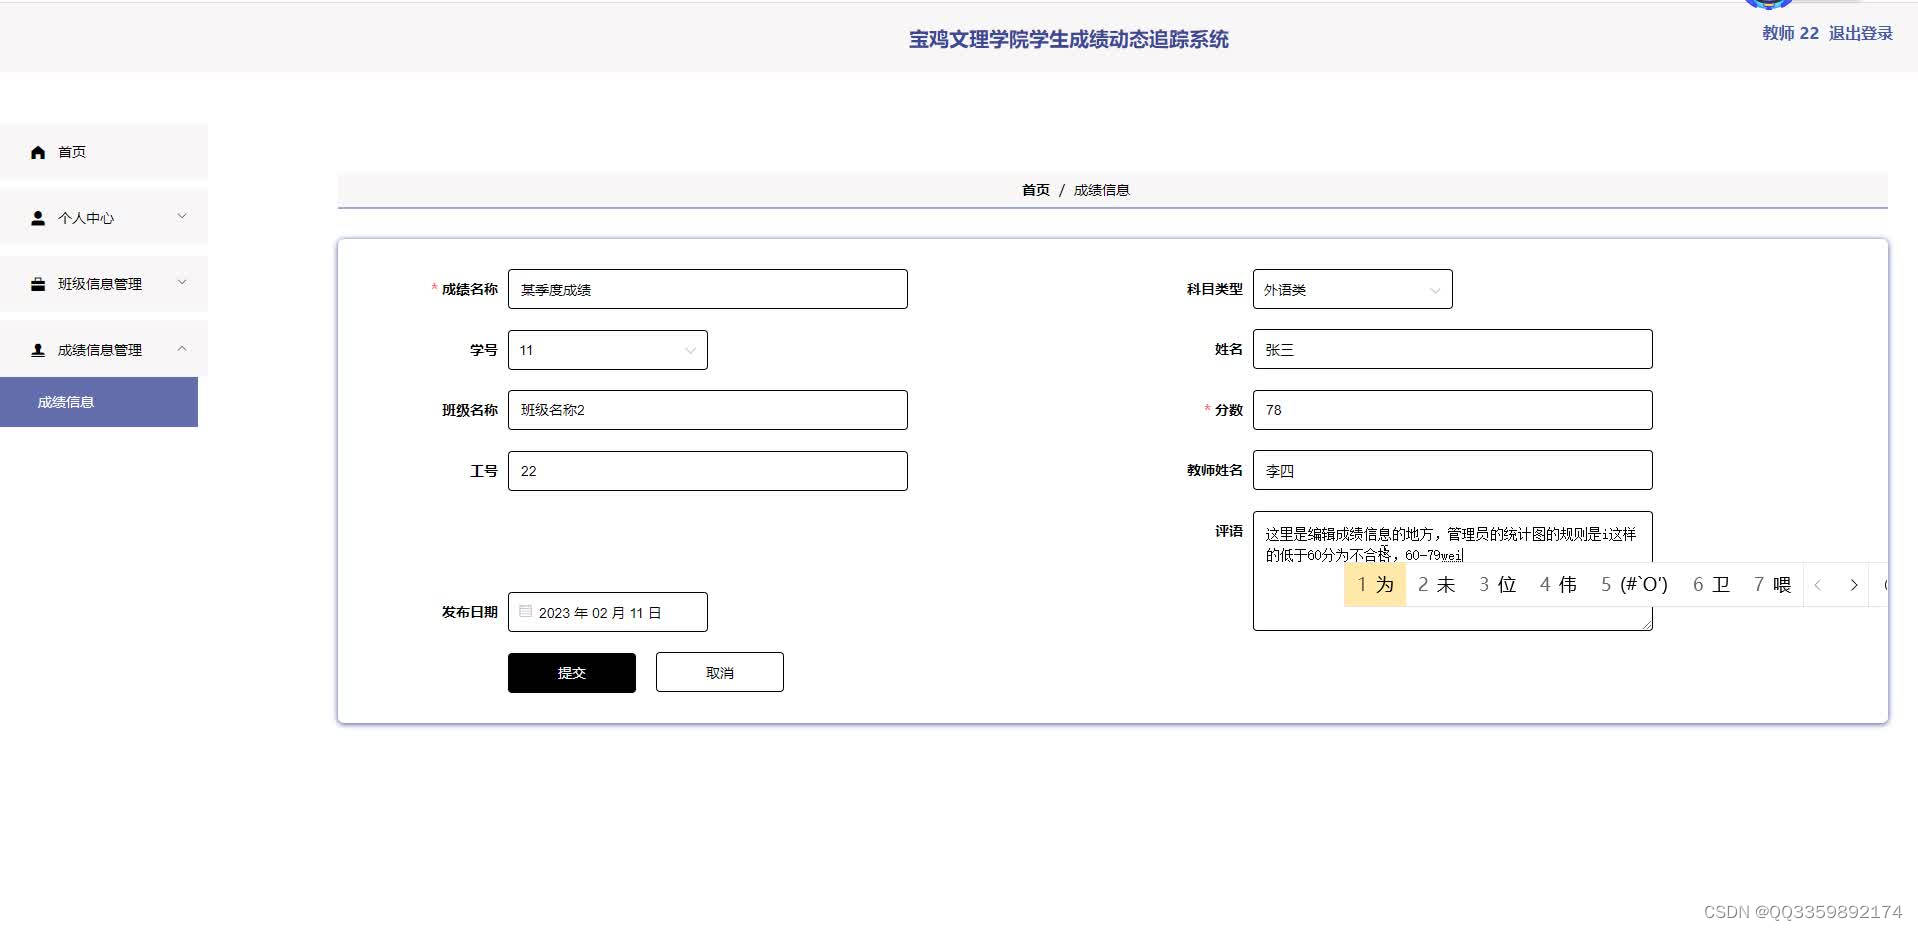The width and height of the screenshot is (1918, 930).
Task: Choose IME candidate 6 卫
Action: pyautogui.click(x=1711, y=585)
